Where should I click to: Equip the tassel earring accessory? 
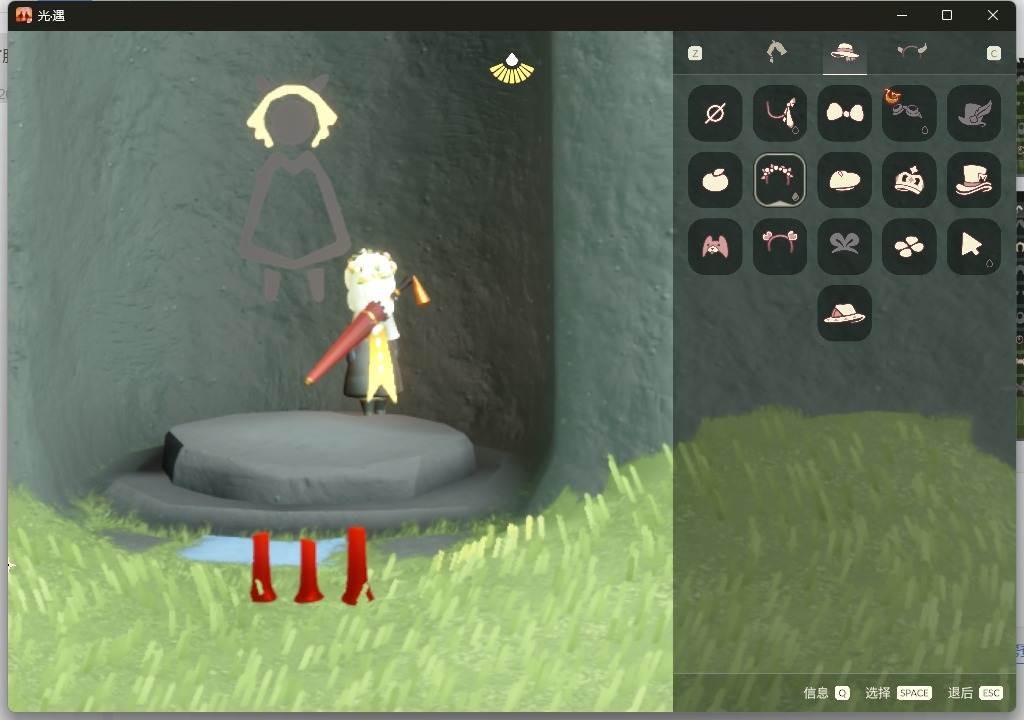pyautogui.click(x=779, y=113)
